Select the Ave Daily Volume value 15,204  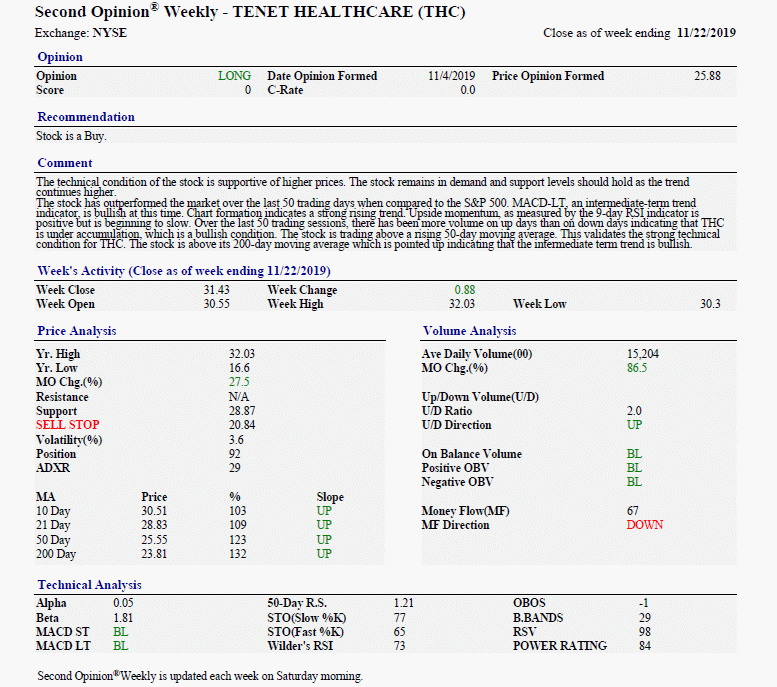click(643, 354)
